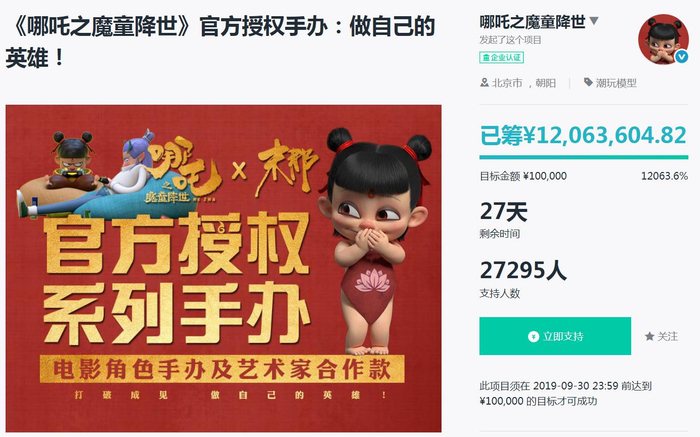Click the 企业认证 certification badge
This screenshot has width=700, height=437.
(x=501, y=58)
